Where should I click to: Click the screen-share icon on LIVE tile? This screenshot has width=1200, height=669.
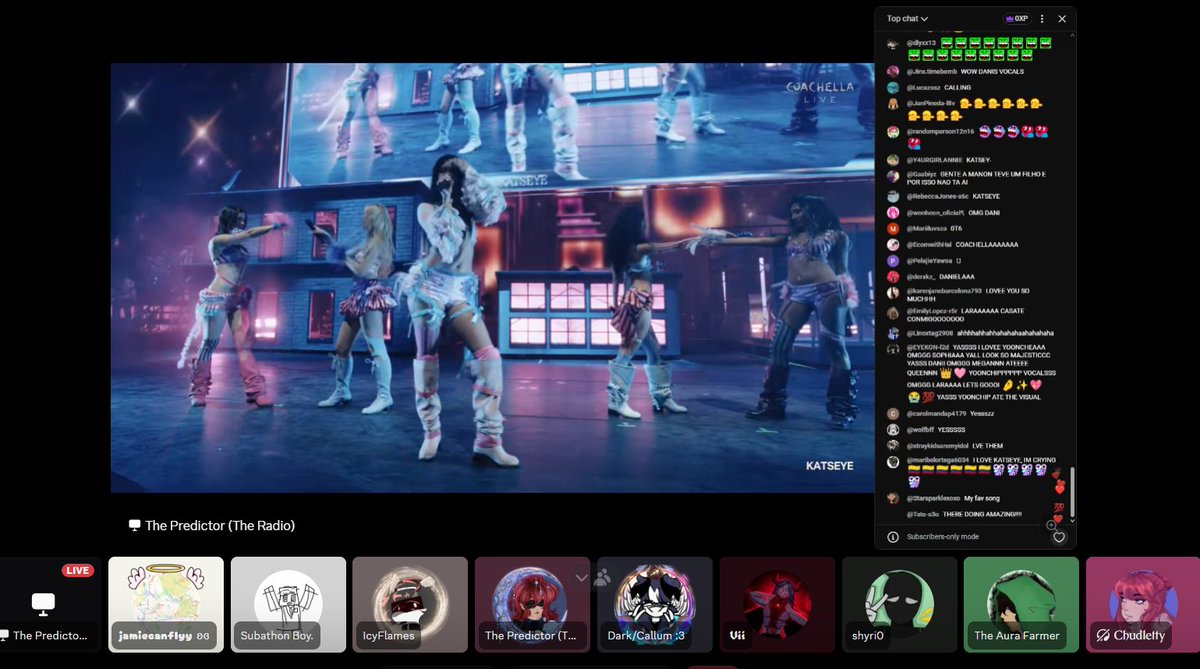click(43, 603)
